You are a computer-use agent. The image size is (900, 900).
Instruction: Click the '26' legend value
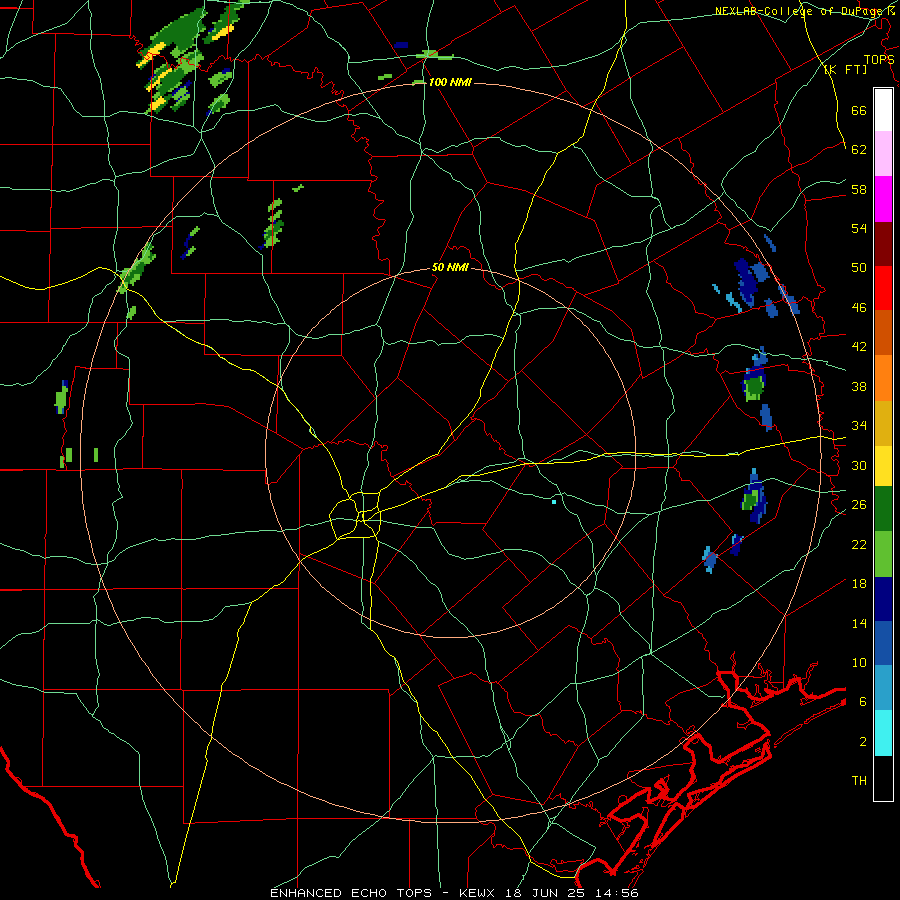[859, 505]
